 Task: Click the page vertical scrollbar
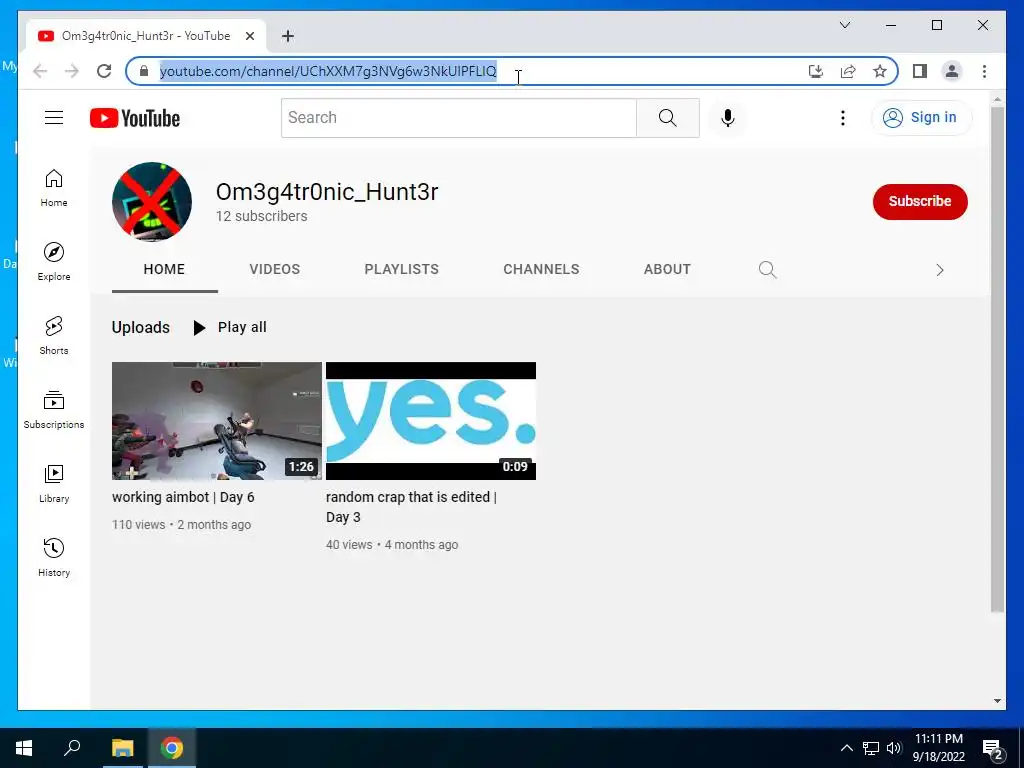pos(997,359)
